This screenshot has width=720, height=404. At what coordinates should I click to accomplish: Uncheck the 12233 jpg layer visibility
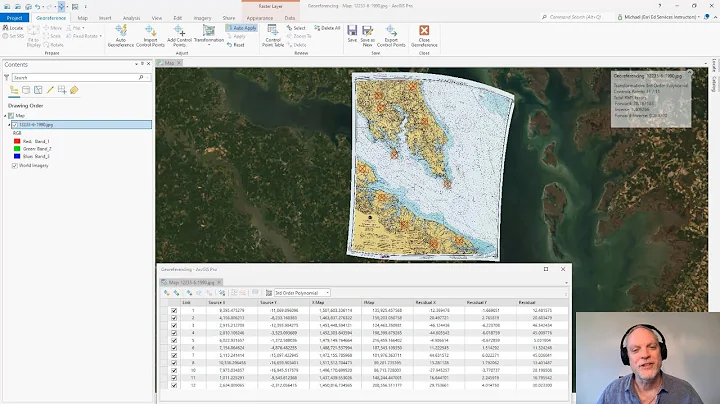[15, 125]
